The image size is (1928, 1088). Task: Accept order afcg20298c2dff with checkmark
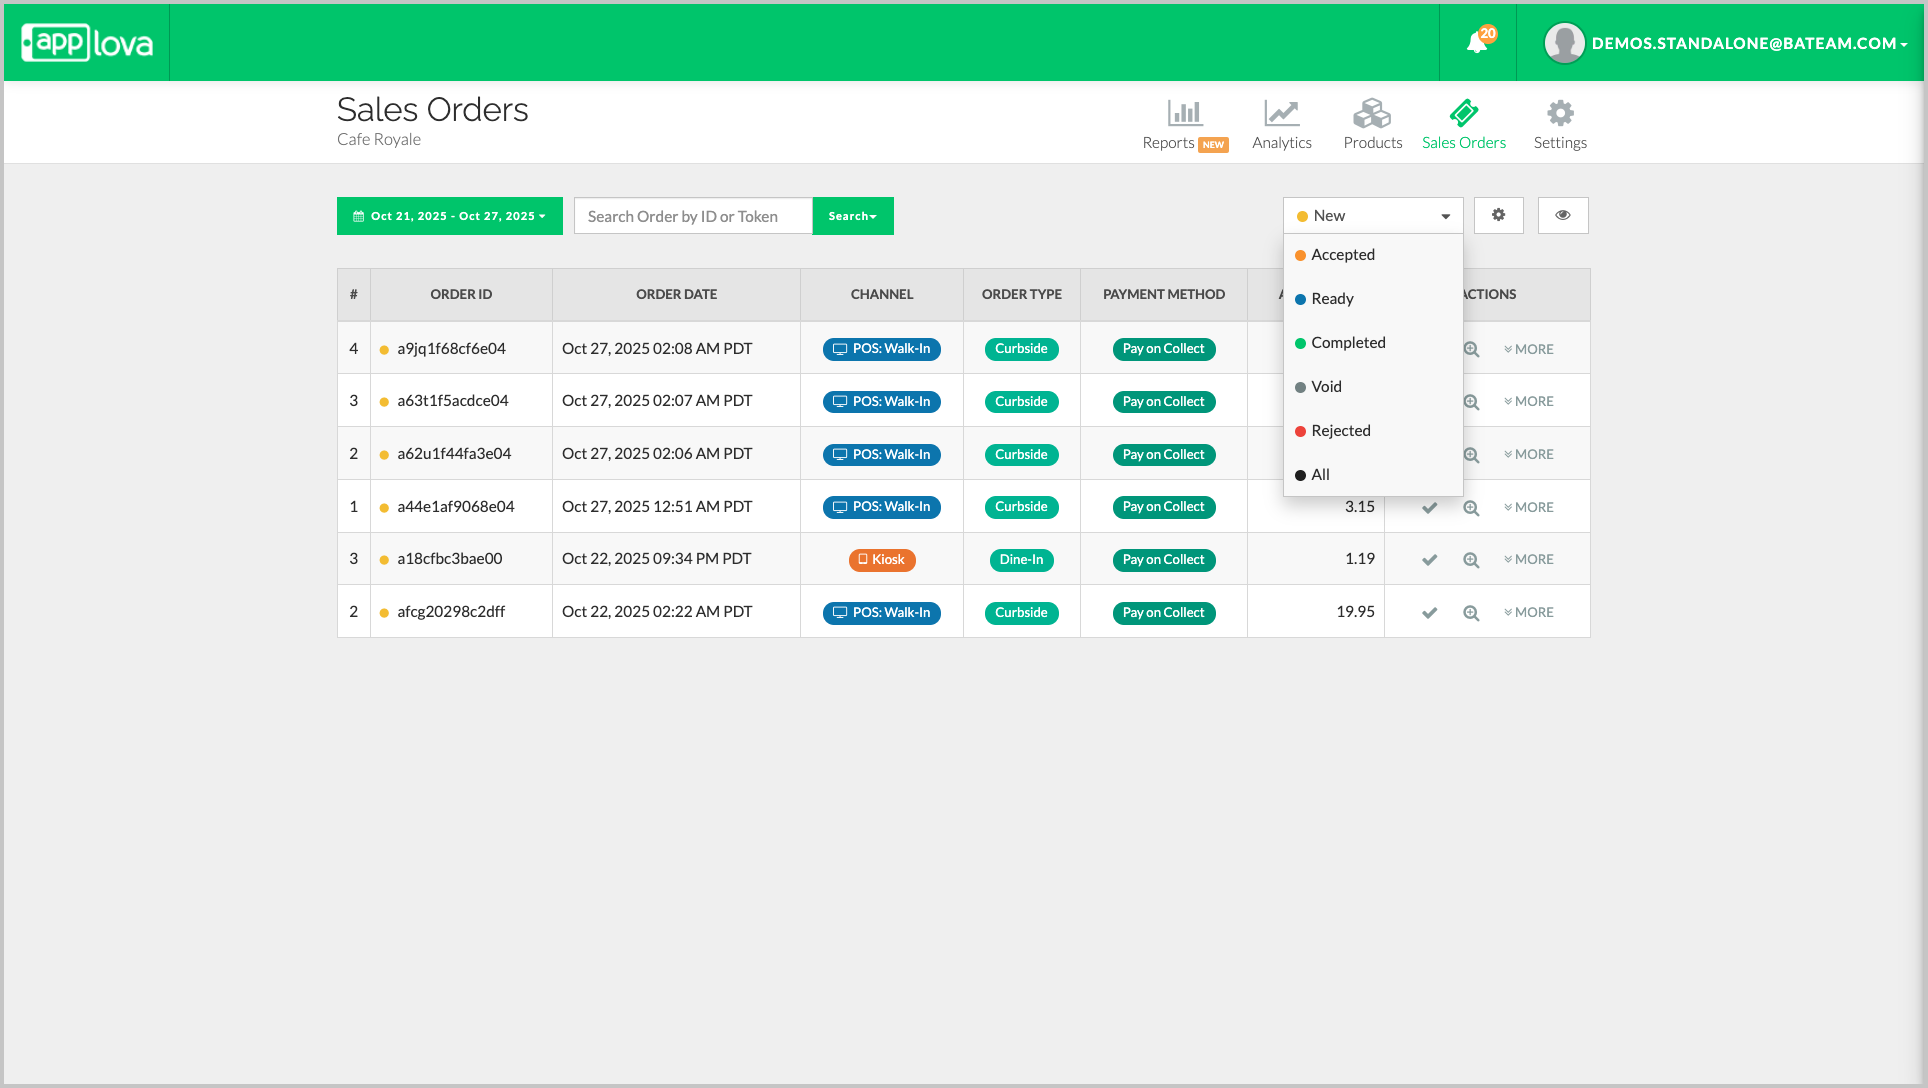(x=1430, y=613)
